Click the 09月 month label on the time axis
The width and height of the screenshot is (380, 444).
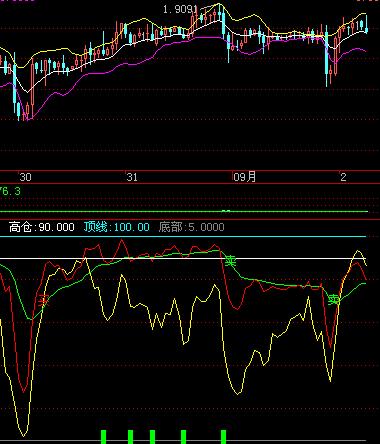244,177
